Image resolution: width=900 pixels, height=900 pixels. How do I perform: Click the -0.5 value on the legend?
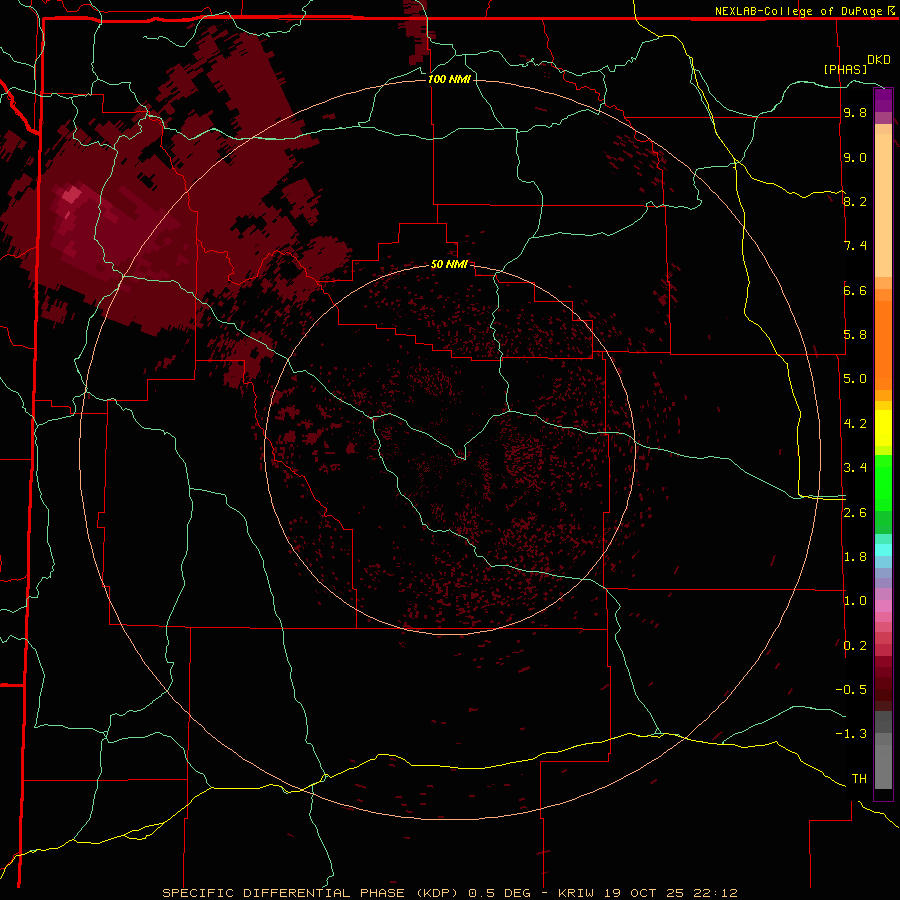(851, 690)
